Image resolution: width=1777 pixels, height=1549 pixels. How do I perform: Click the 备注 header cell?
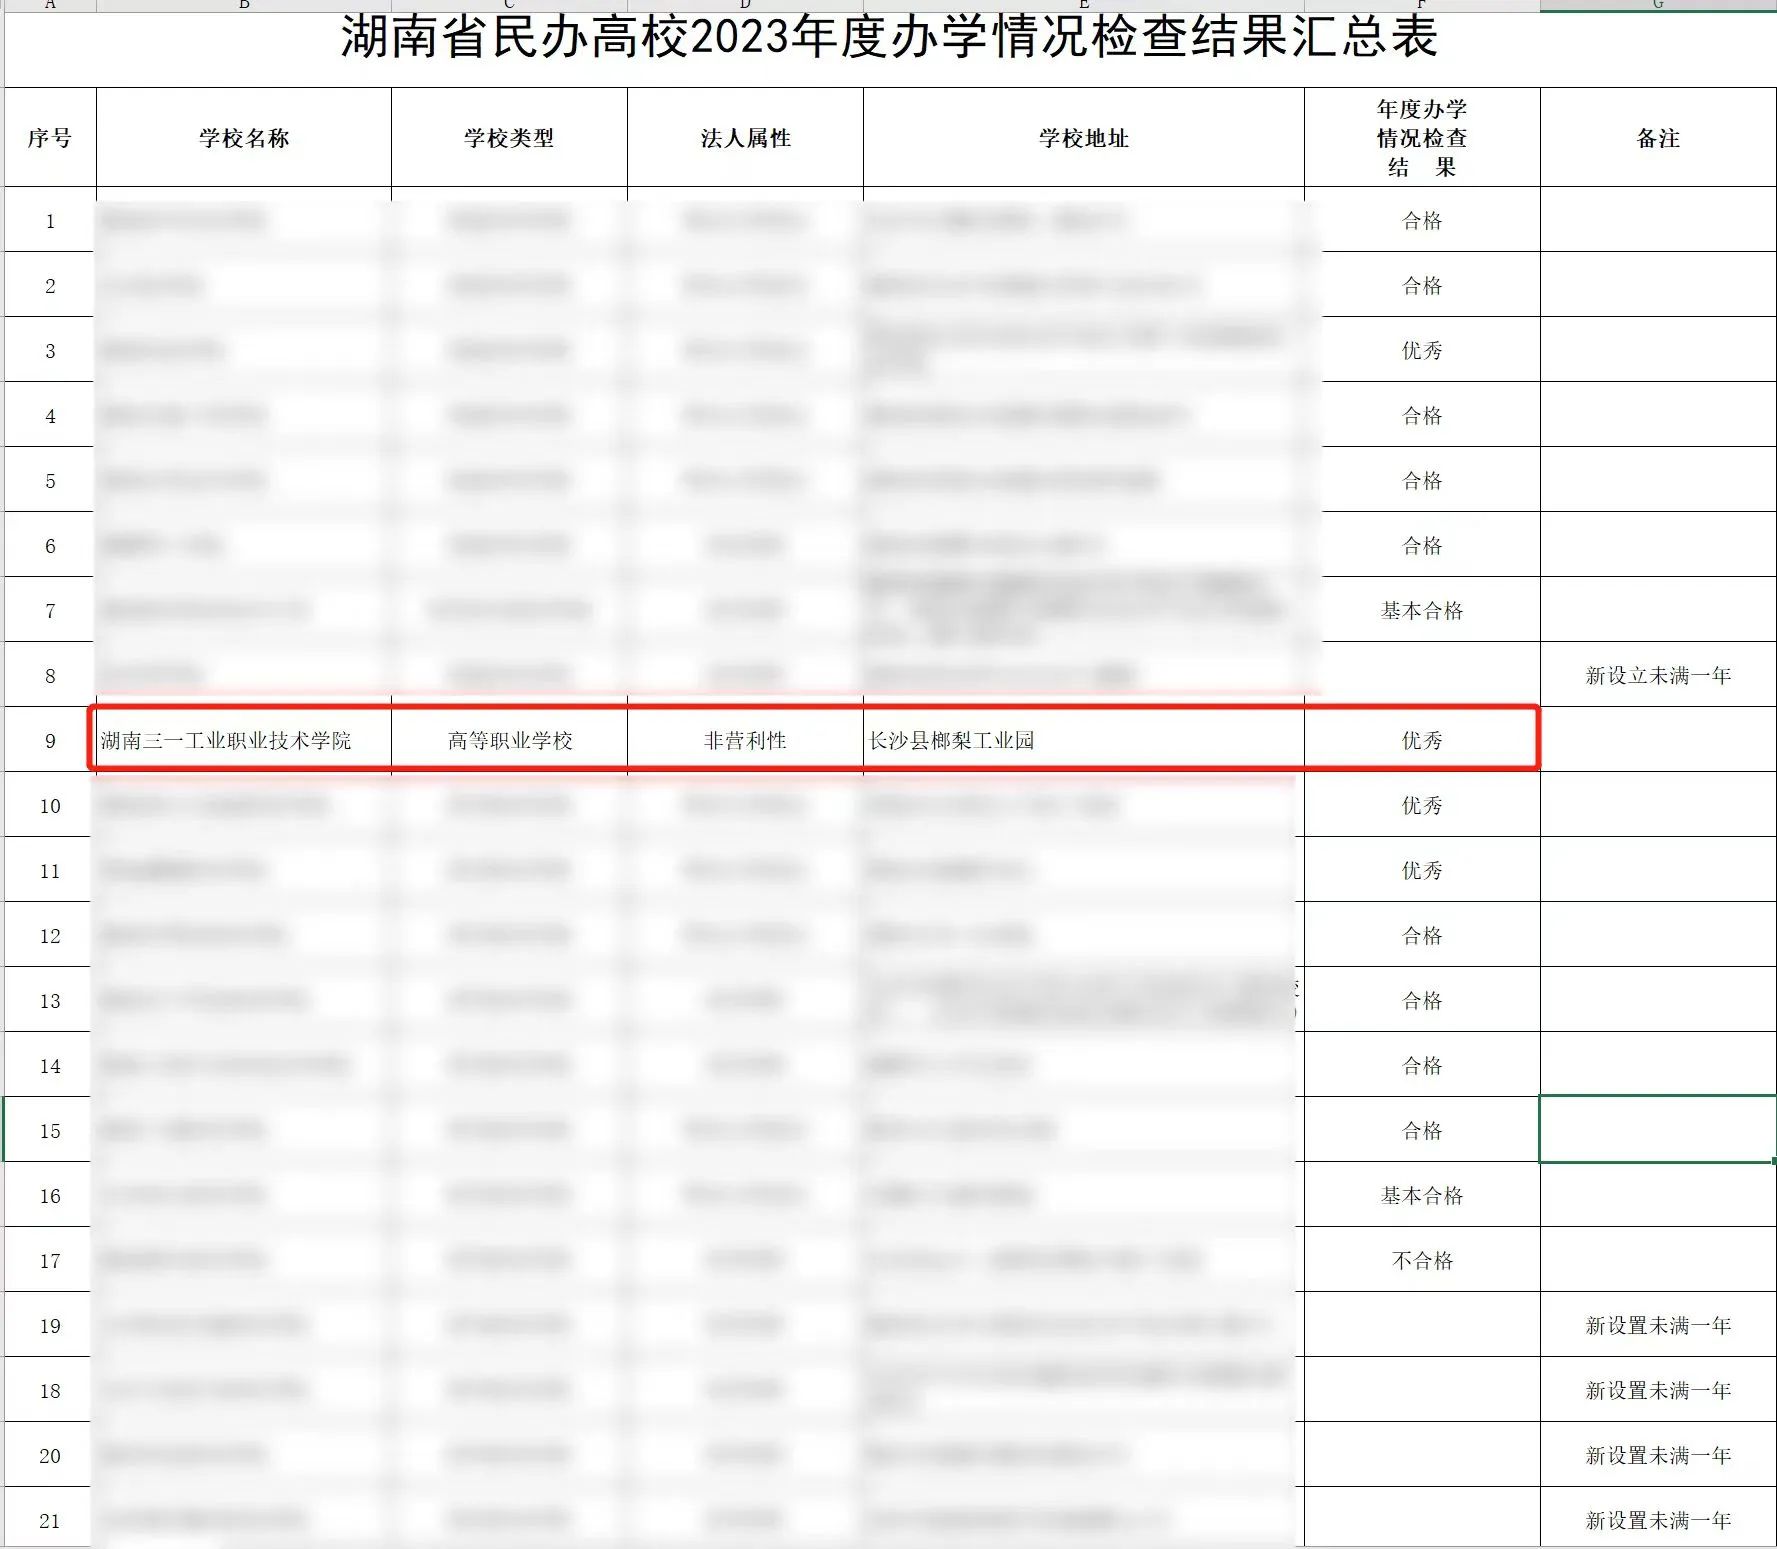[1657, 138]
